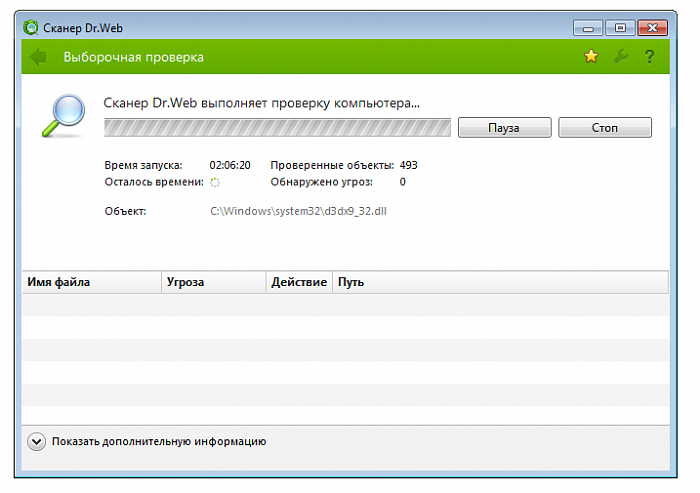Click the striped scan progress bar
The image size is (700, 493).
click(x=277, y=128)
